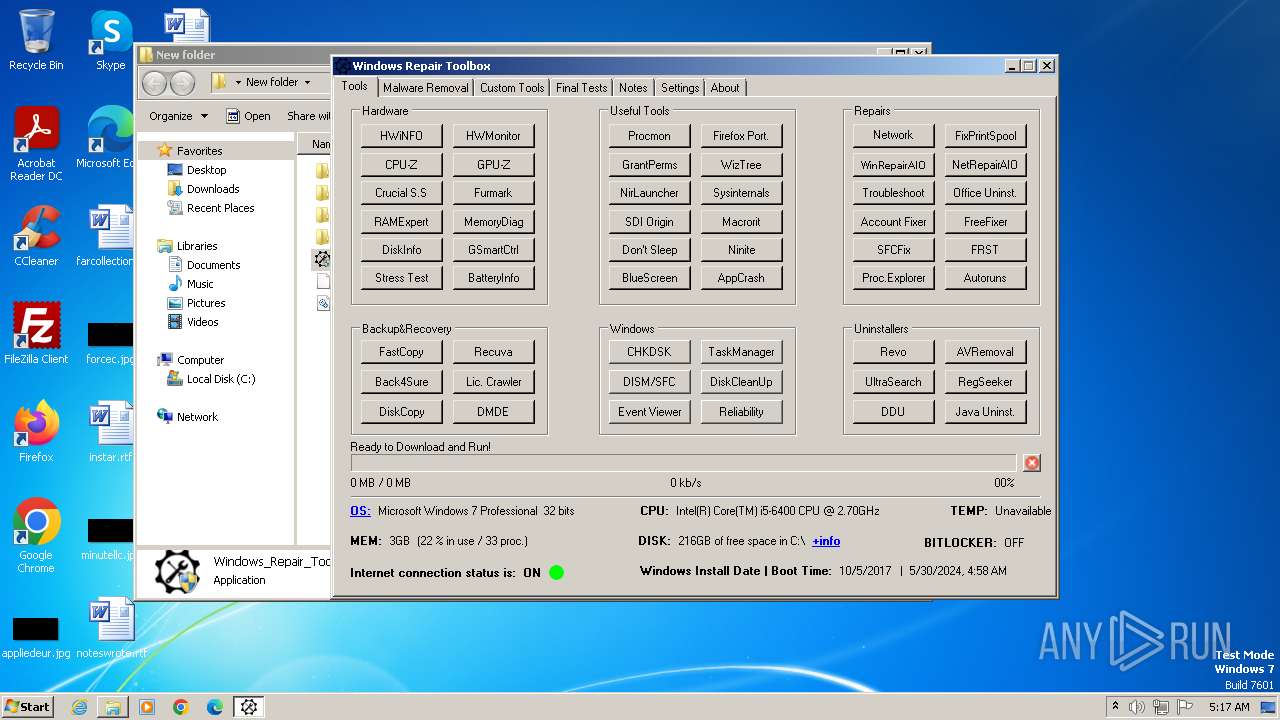Show hidden system tray icons
The height and width of the screenshot is (720, 1280).
point(1116,707)
